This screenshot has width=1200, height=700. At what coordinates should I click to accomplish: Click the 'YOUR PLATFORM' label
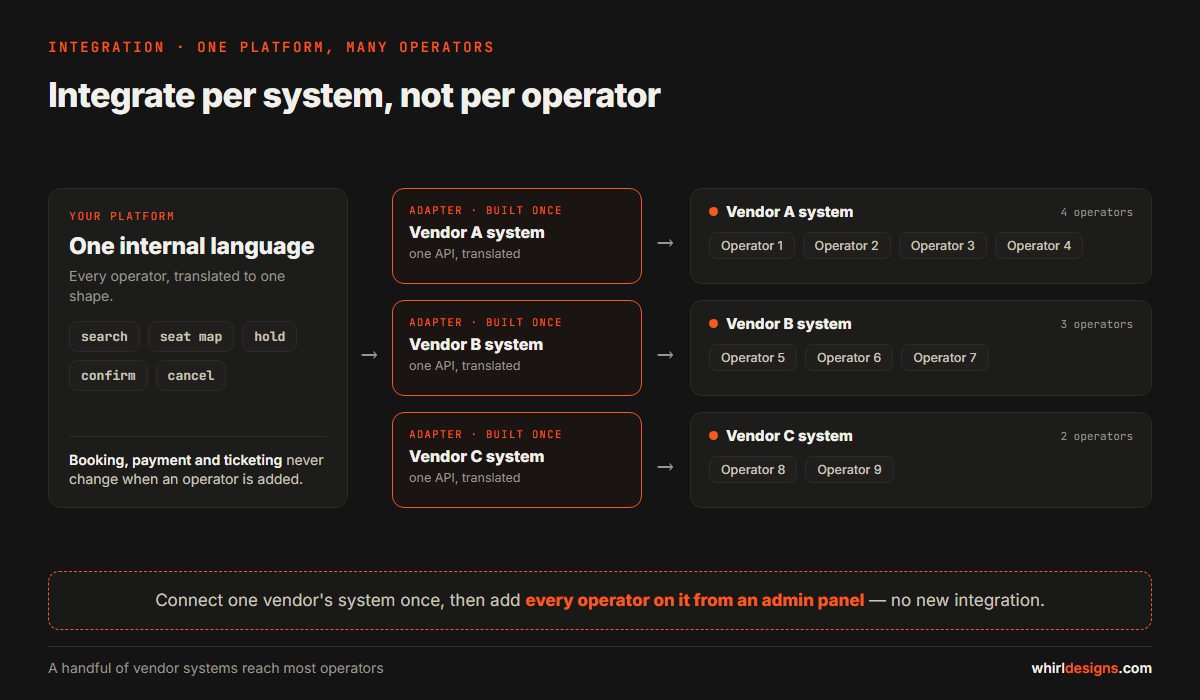pos(122,216)
